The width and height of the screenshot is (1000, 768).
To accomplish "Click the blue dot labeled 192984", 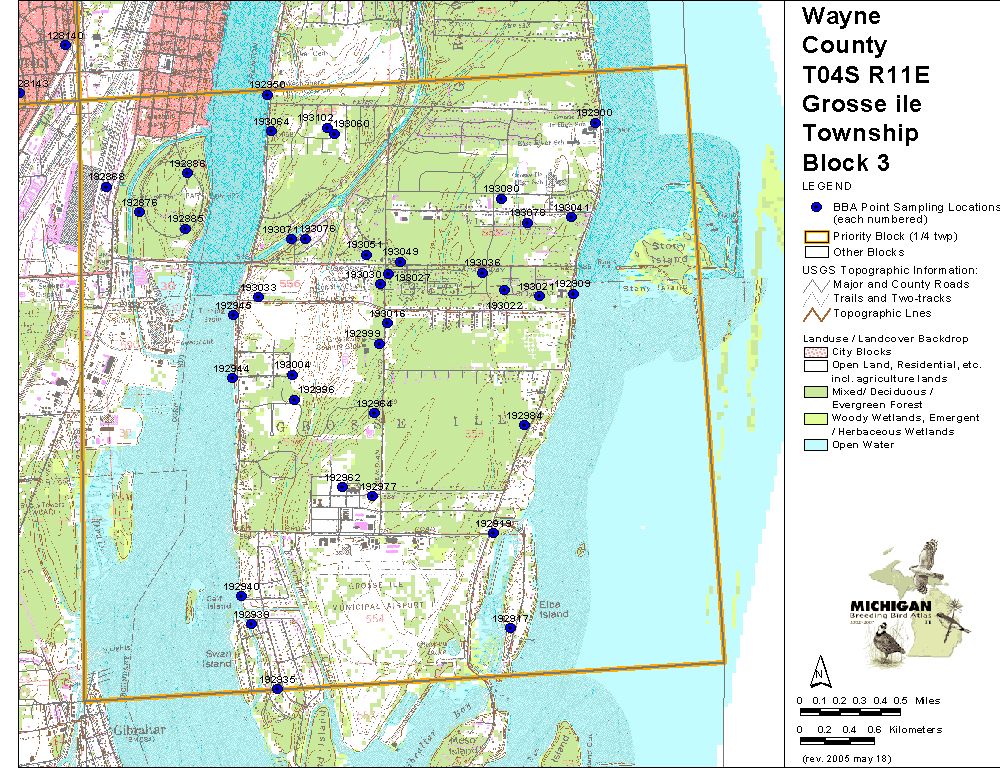I will 524,425.
